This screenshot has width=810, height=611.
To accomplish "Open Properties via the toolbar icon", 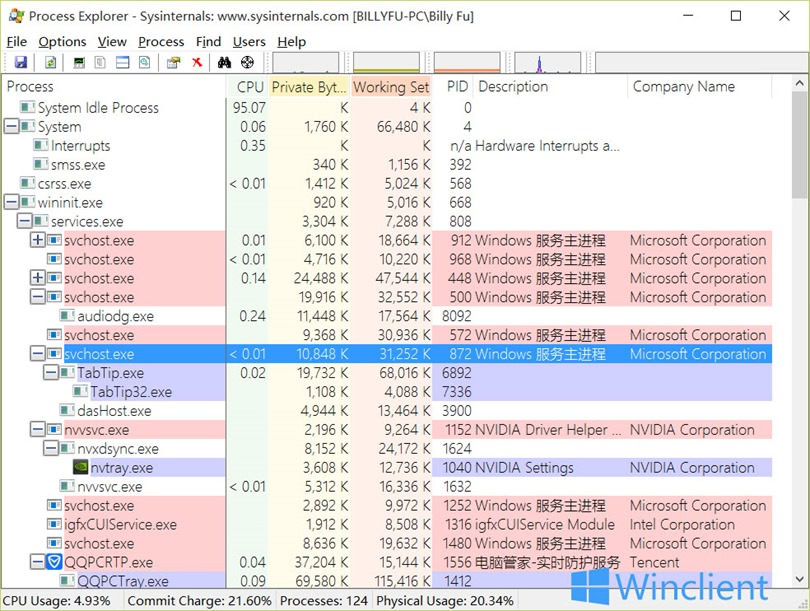I will 174,62.
